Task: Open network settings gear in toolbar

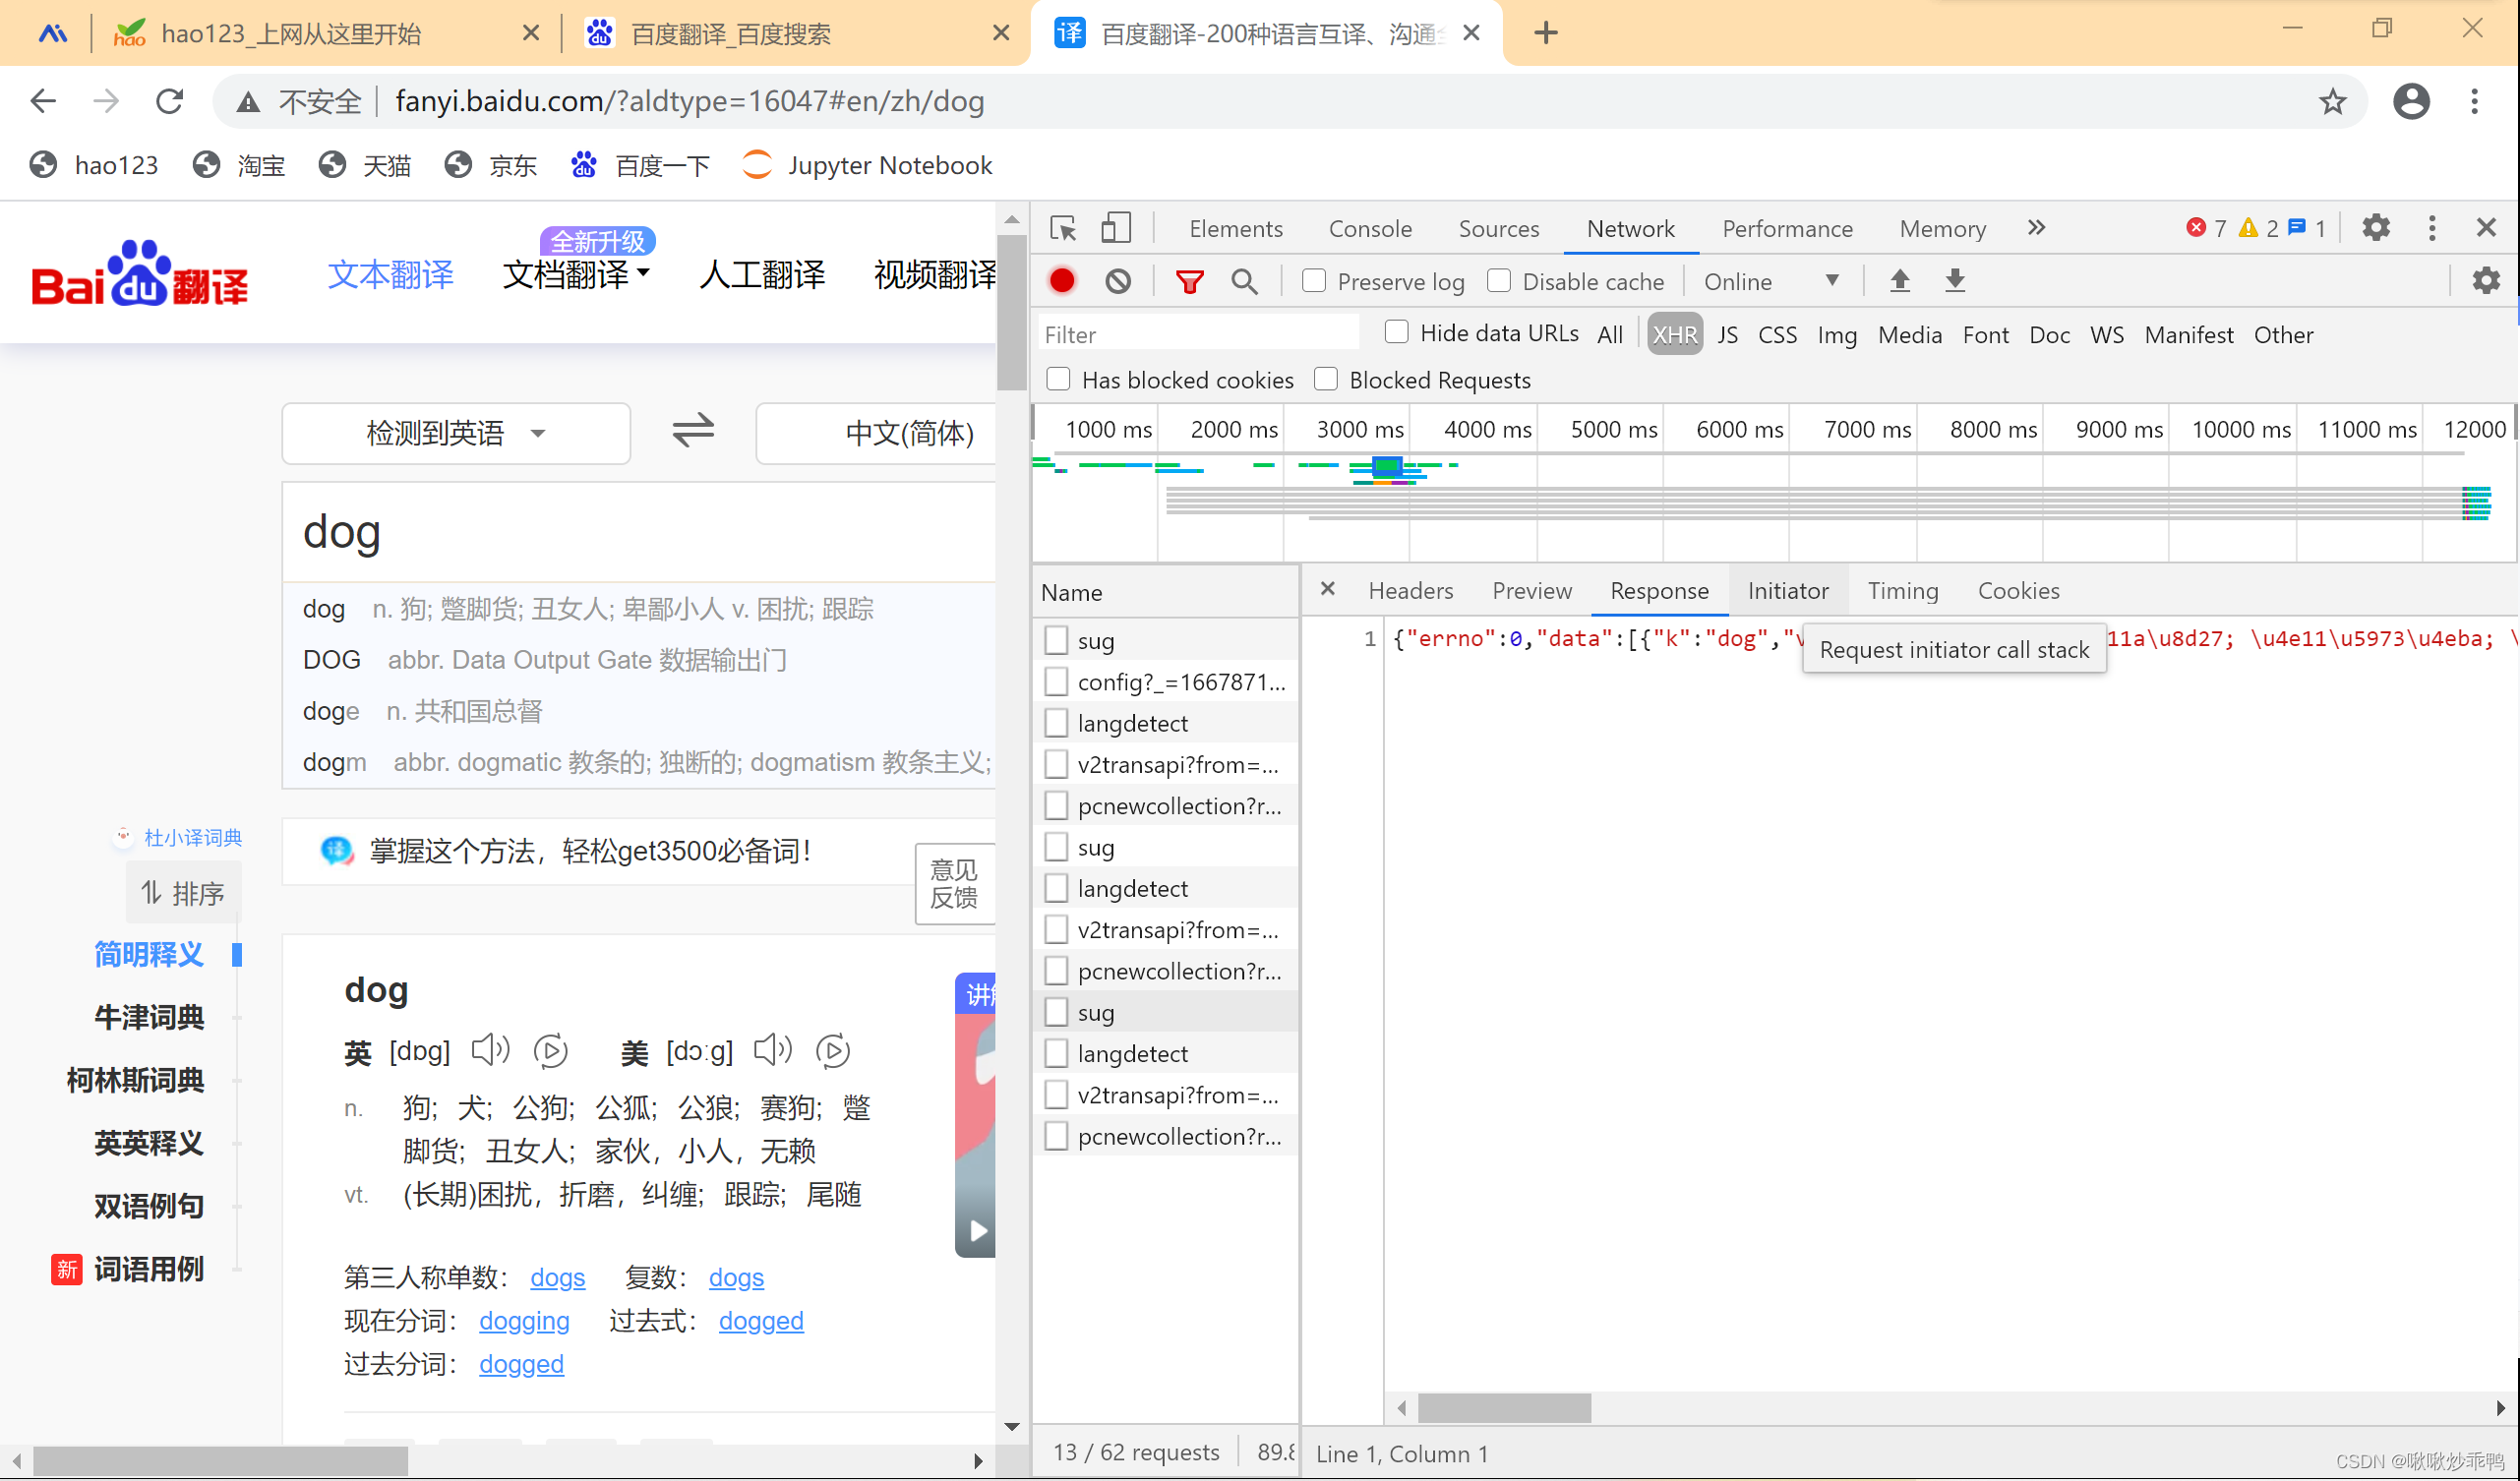Action: [x=2485, y=281]
